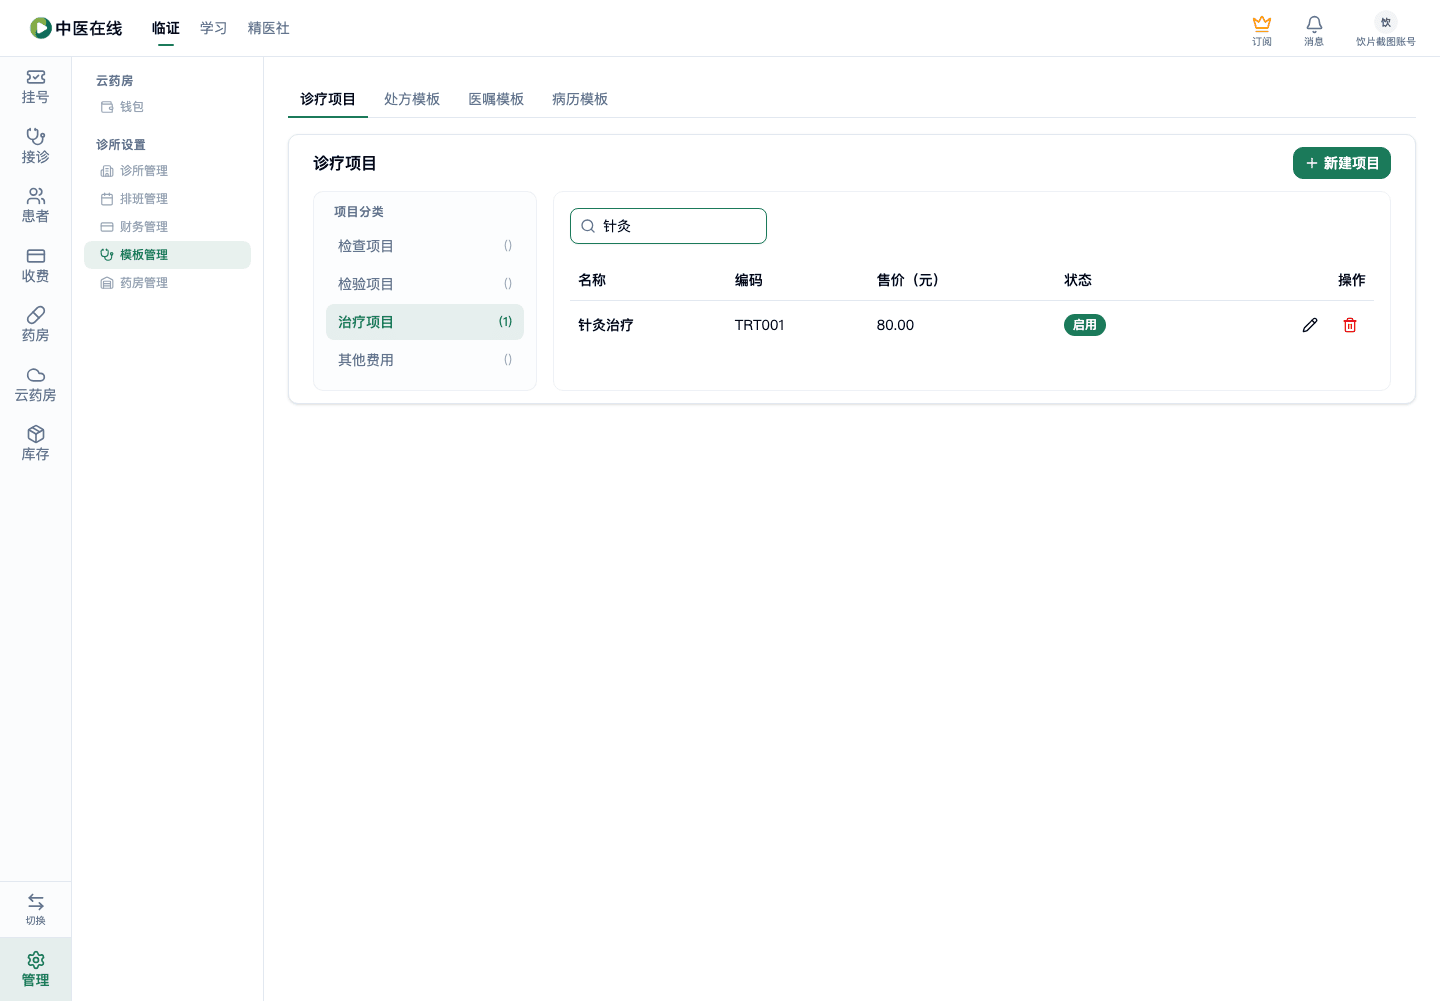Select the 处方模板 tab

412,99
